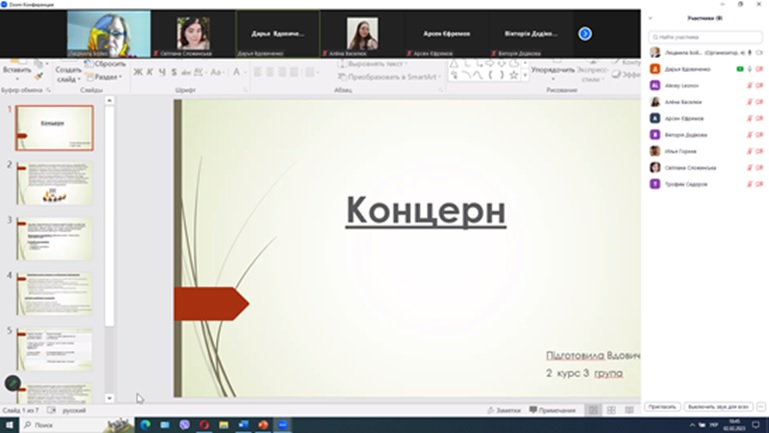Toggle Арсен Ефремов camera-off icon
The image size is (769, 433).
coord(759,118)
